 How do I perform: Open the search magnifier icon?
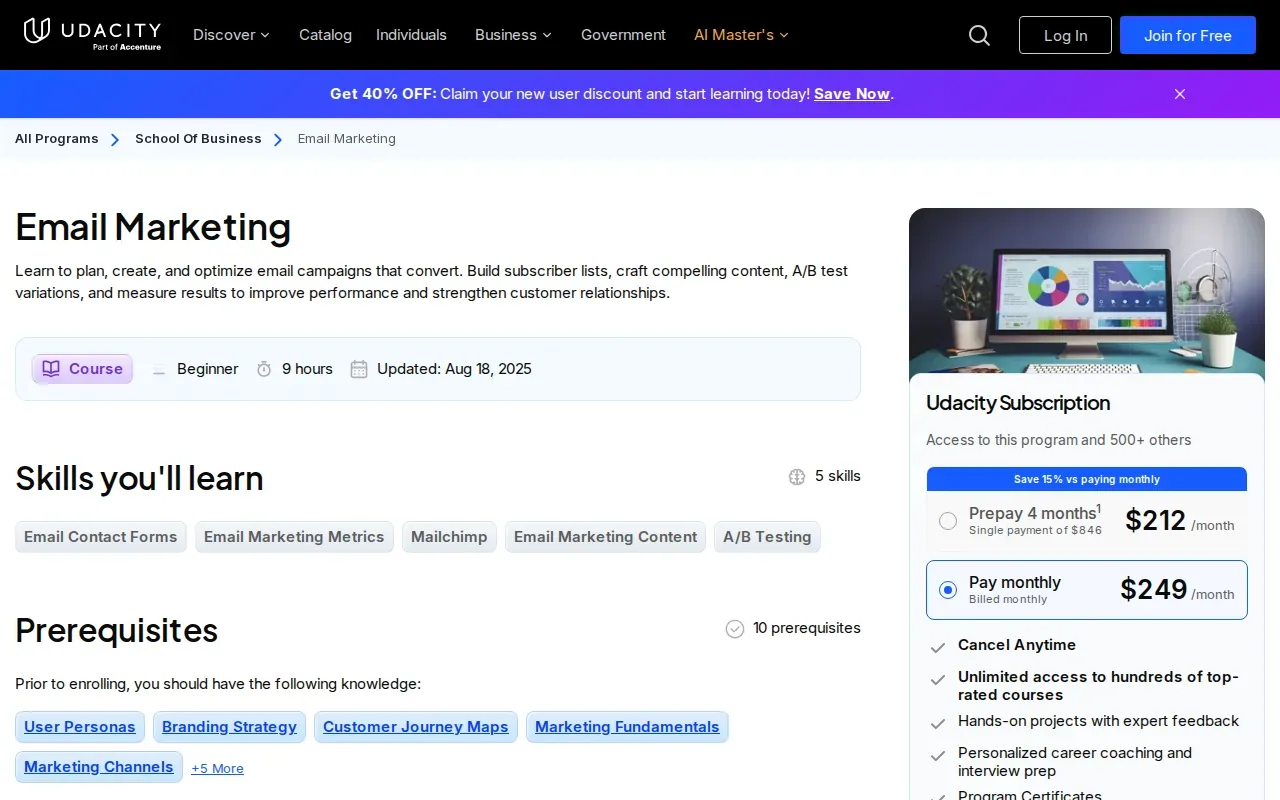(979, 35)
